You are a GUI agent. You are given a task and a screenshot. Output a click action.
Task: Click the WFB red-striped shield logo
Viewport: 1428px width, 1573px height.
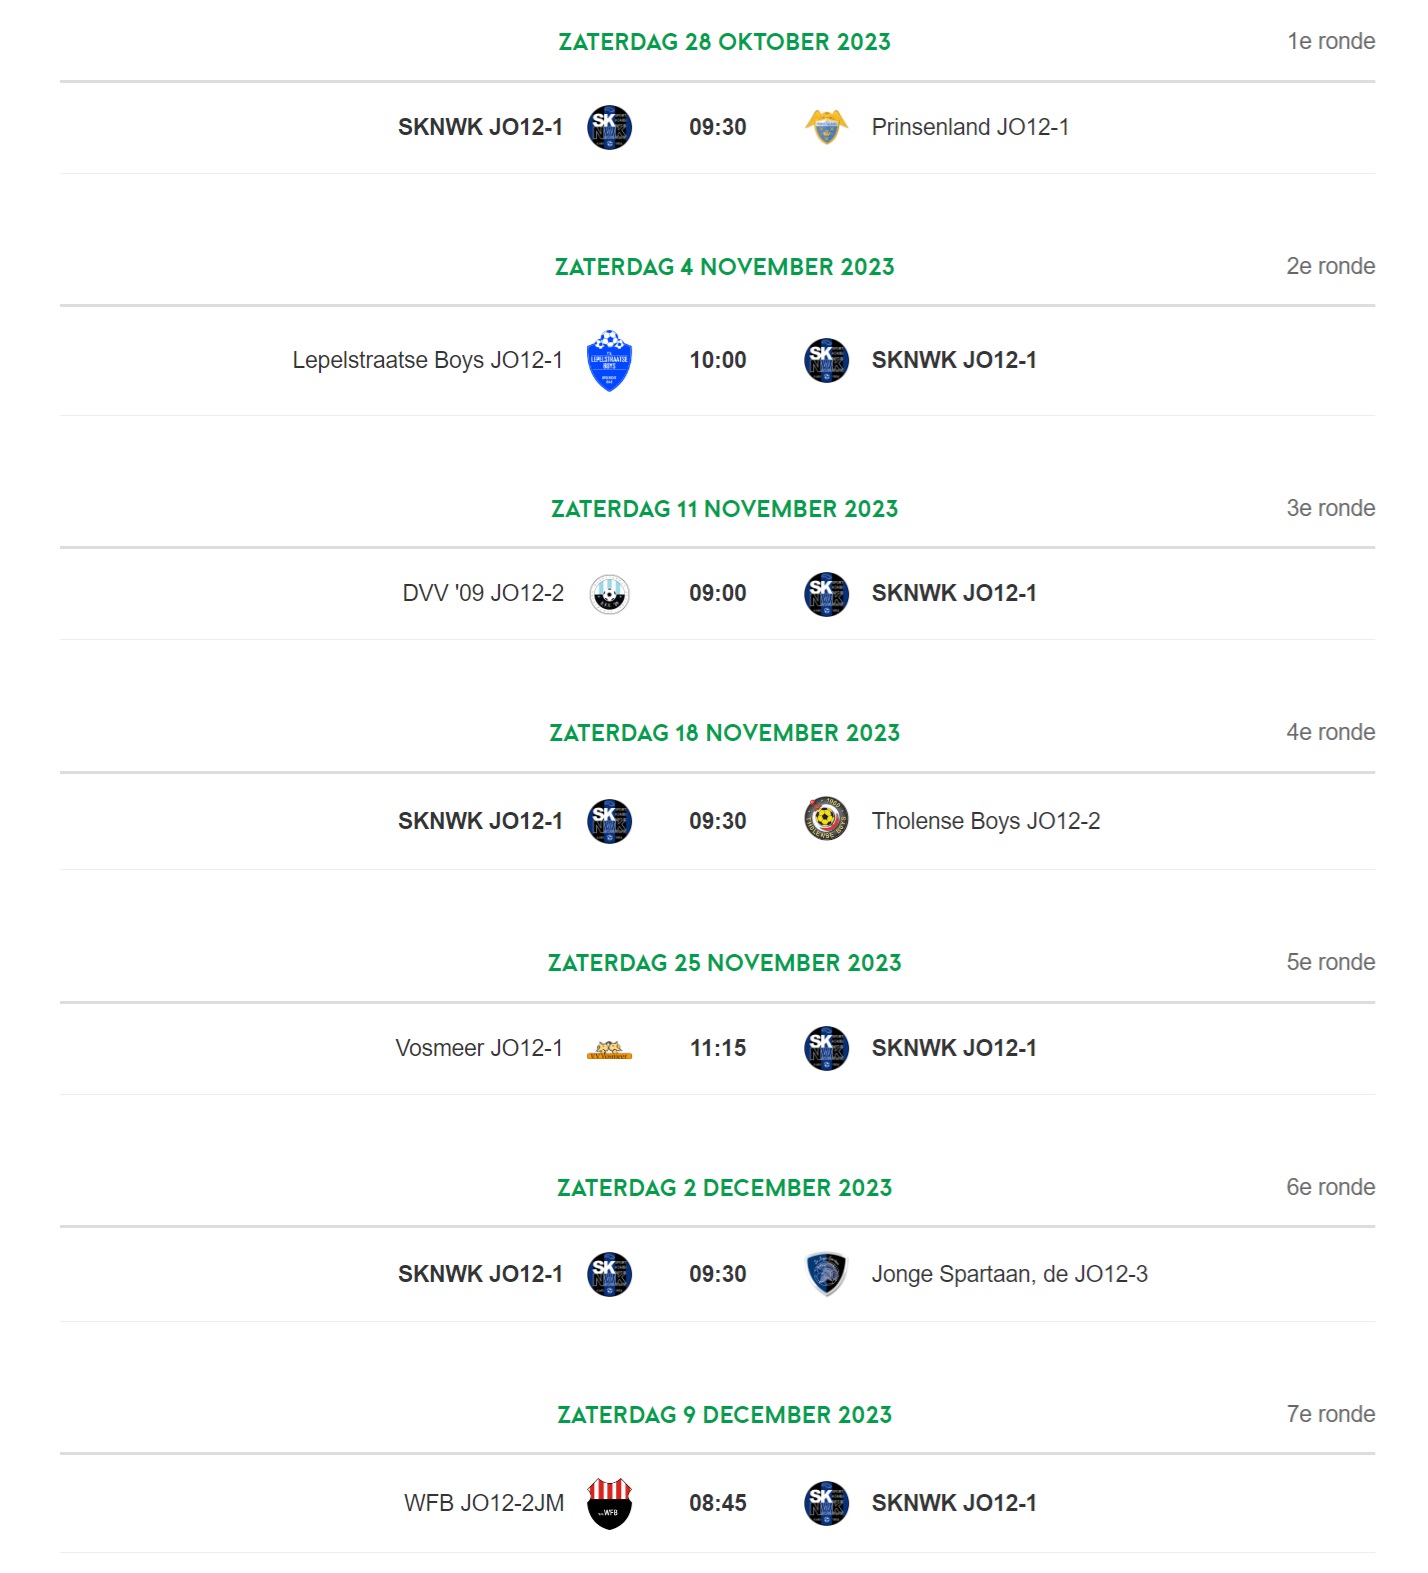coord(609,1503)
